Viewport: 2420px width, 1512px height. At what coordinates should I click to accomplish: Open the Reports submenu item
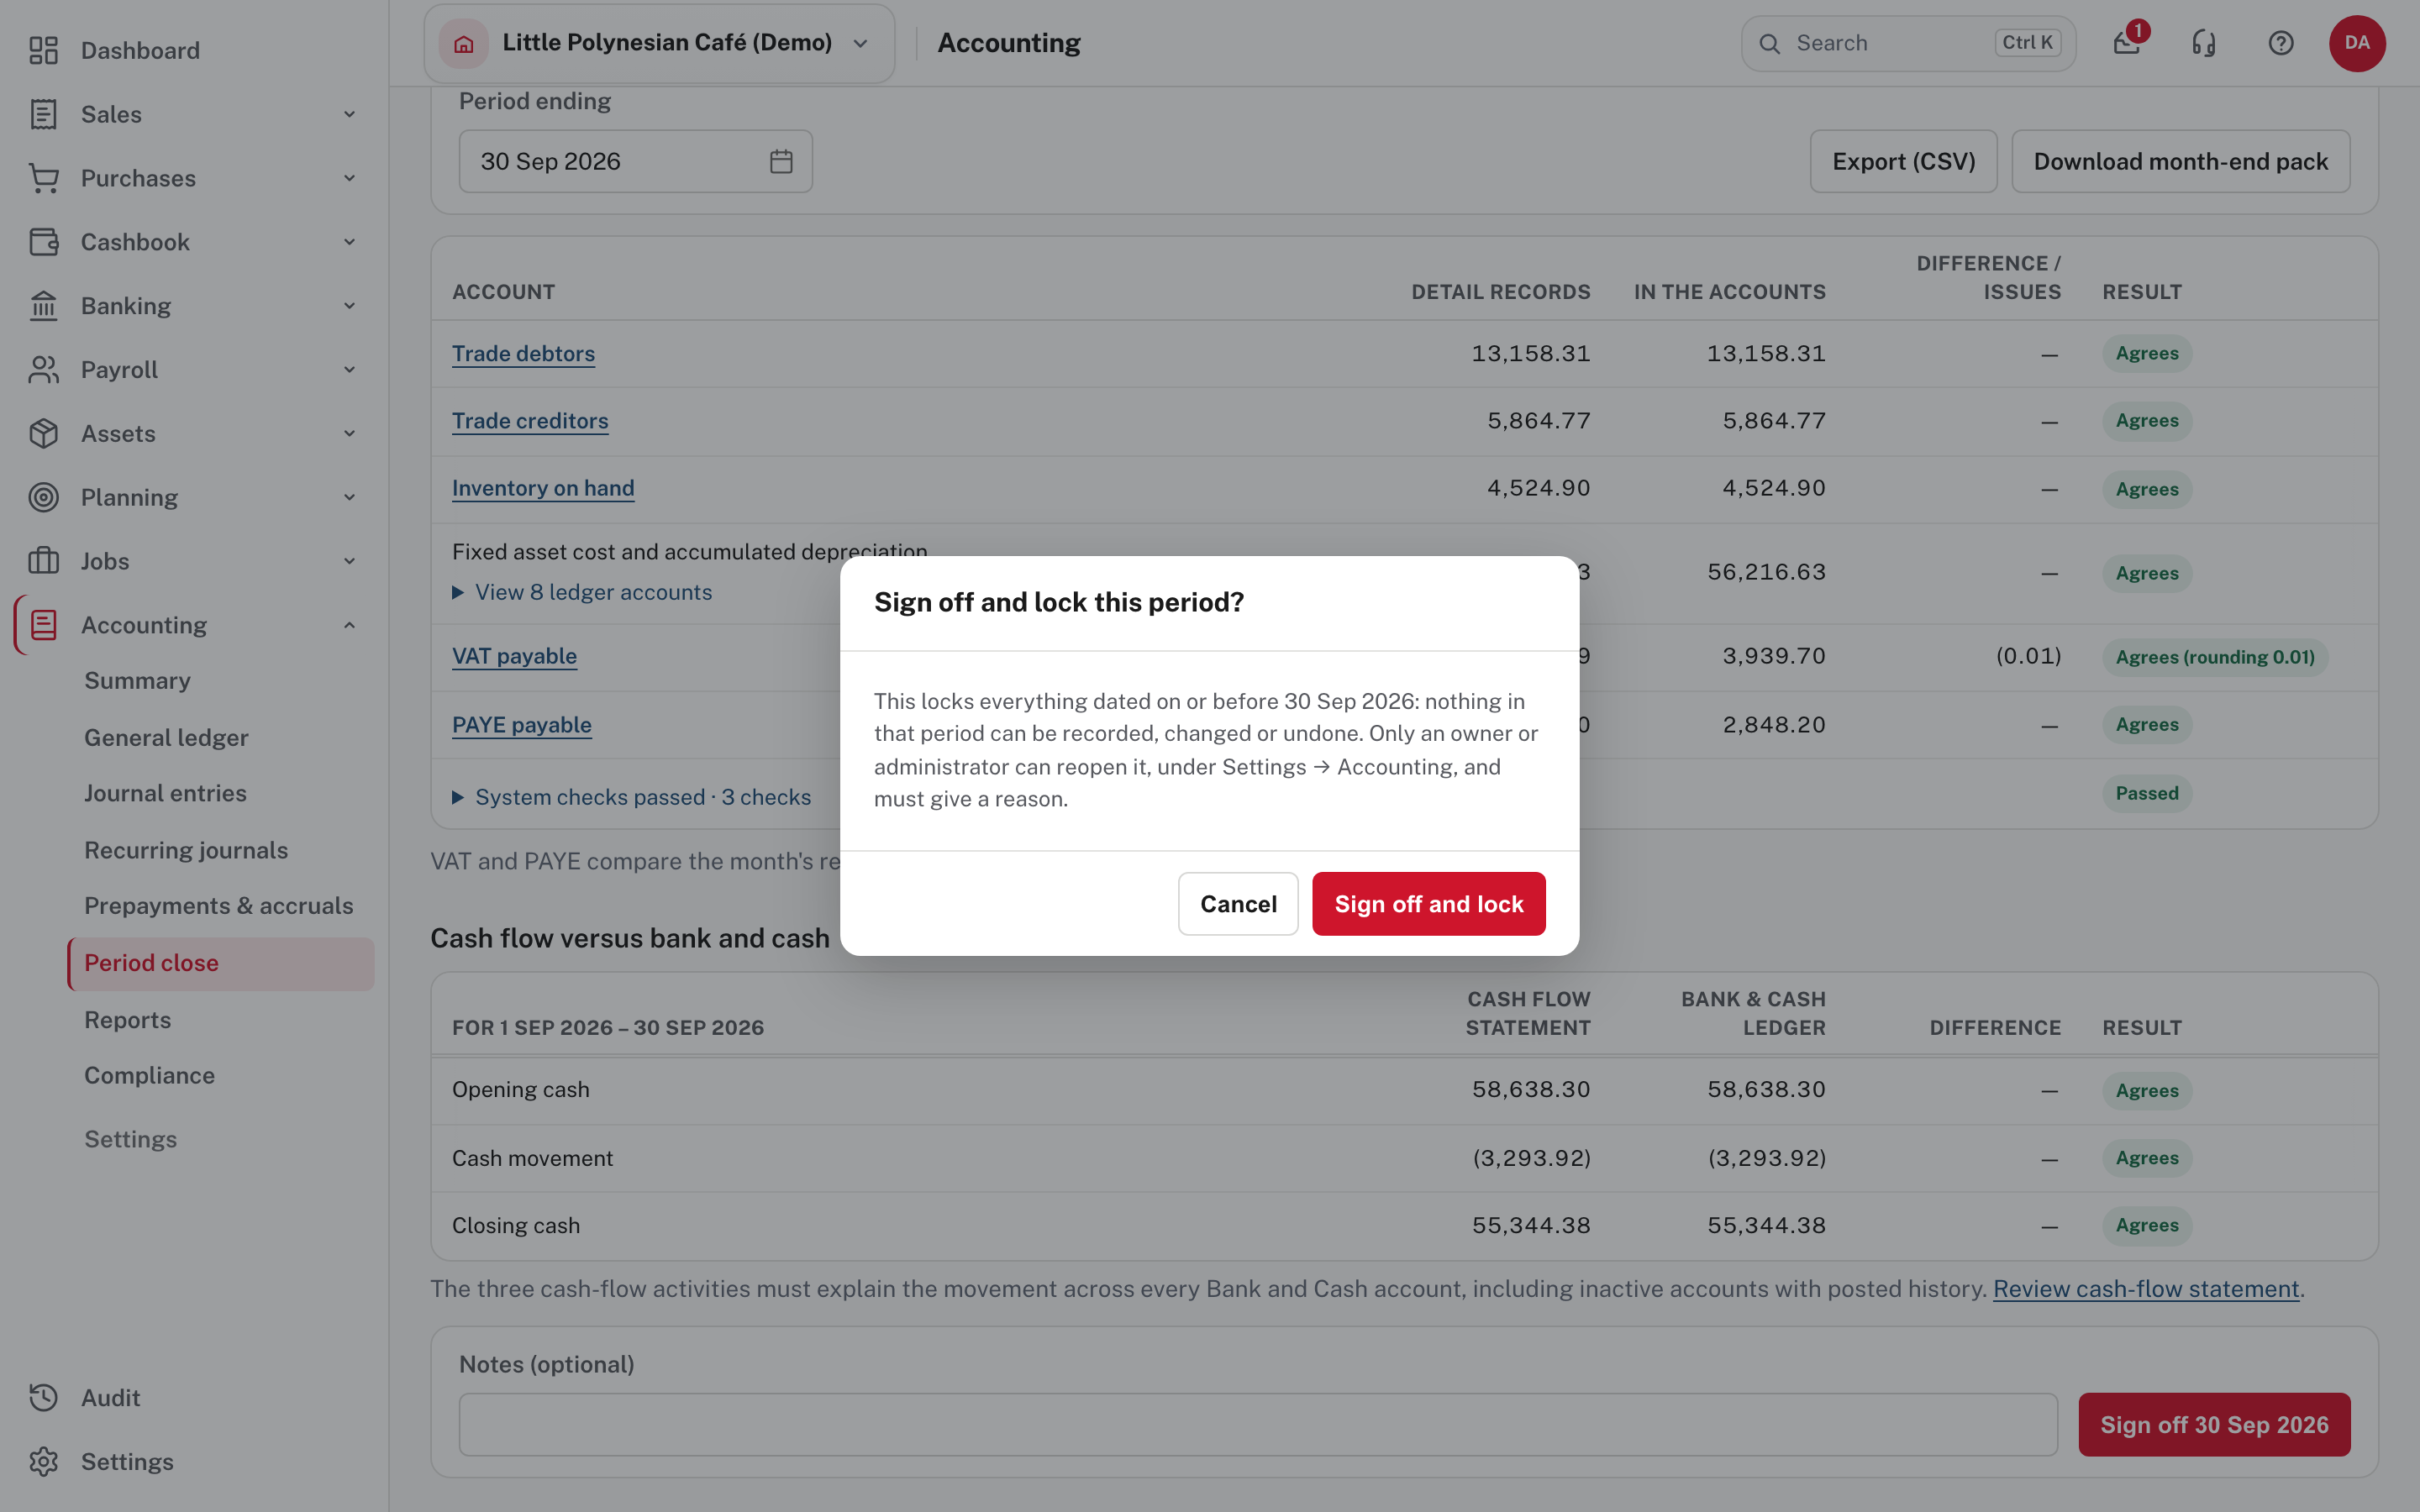128,1020
